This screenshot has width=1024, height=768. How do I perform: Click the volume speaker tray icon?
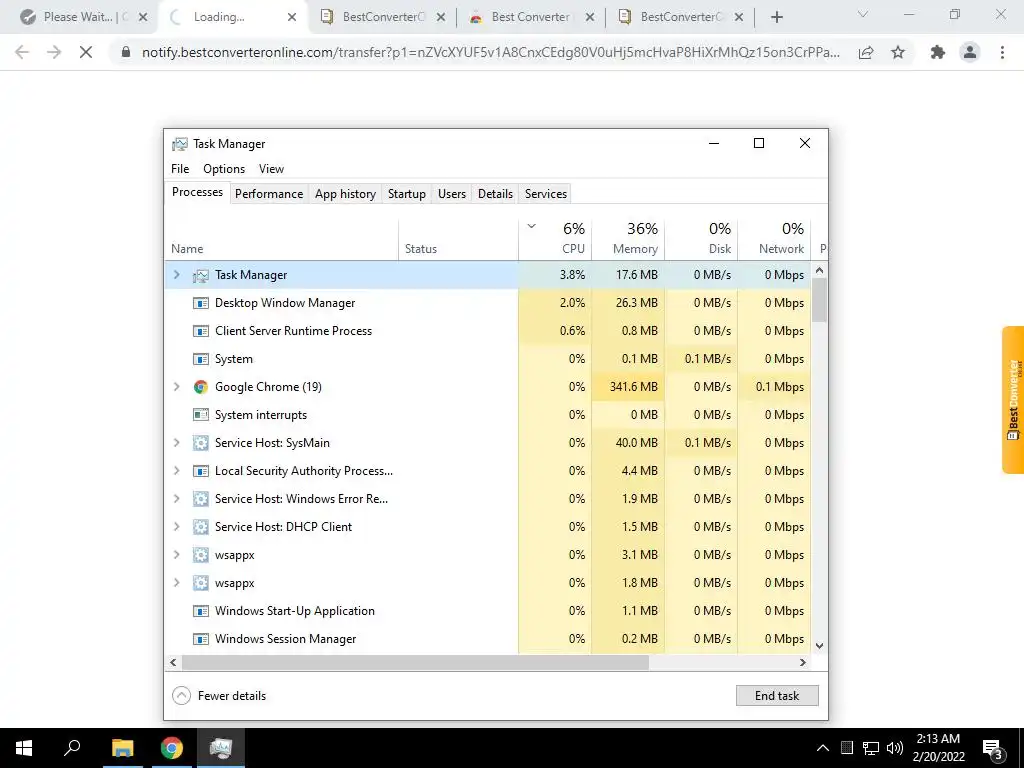(x=895, y=748)
